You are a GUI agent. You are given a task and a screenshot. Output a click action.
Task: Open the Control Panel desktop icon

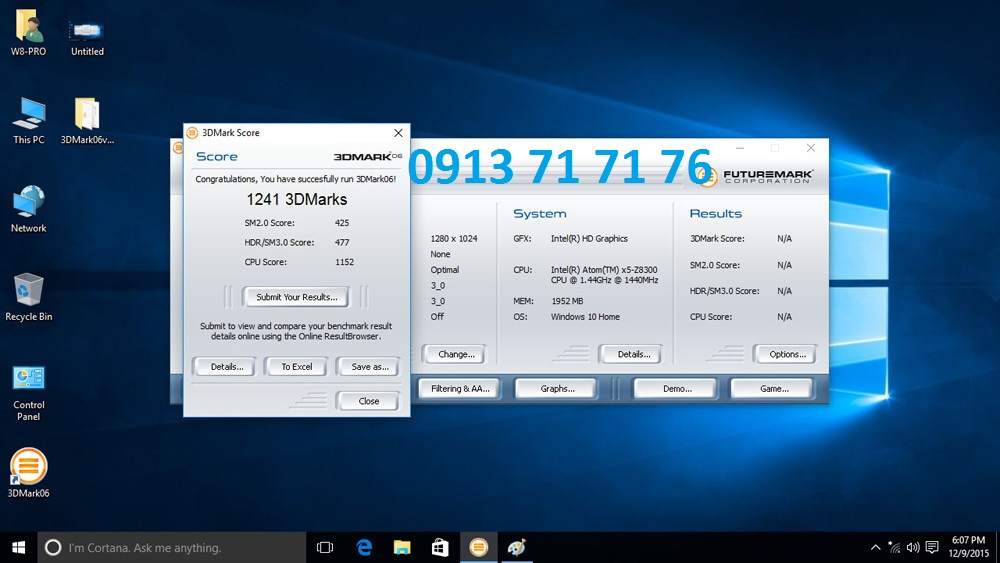coord(28,393)
